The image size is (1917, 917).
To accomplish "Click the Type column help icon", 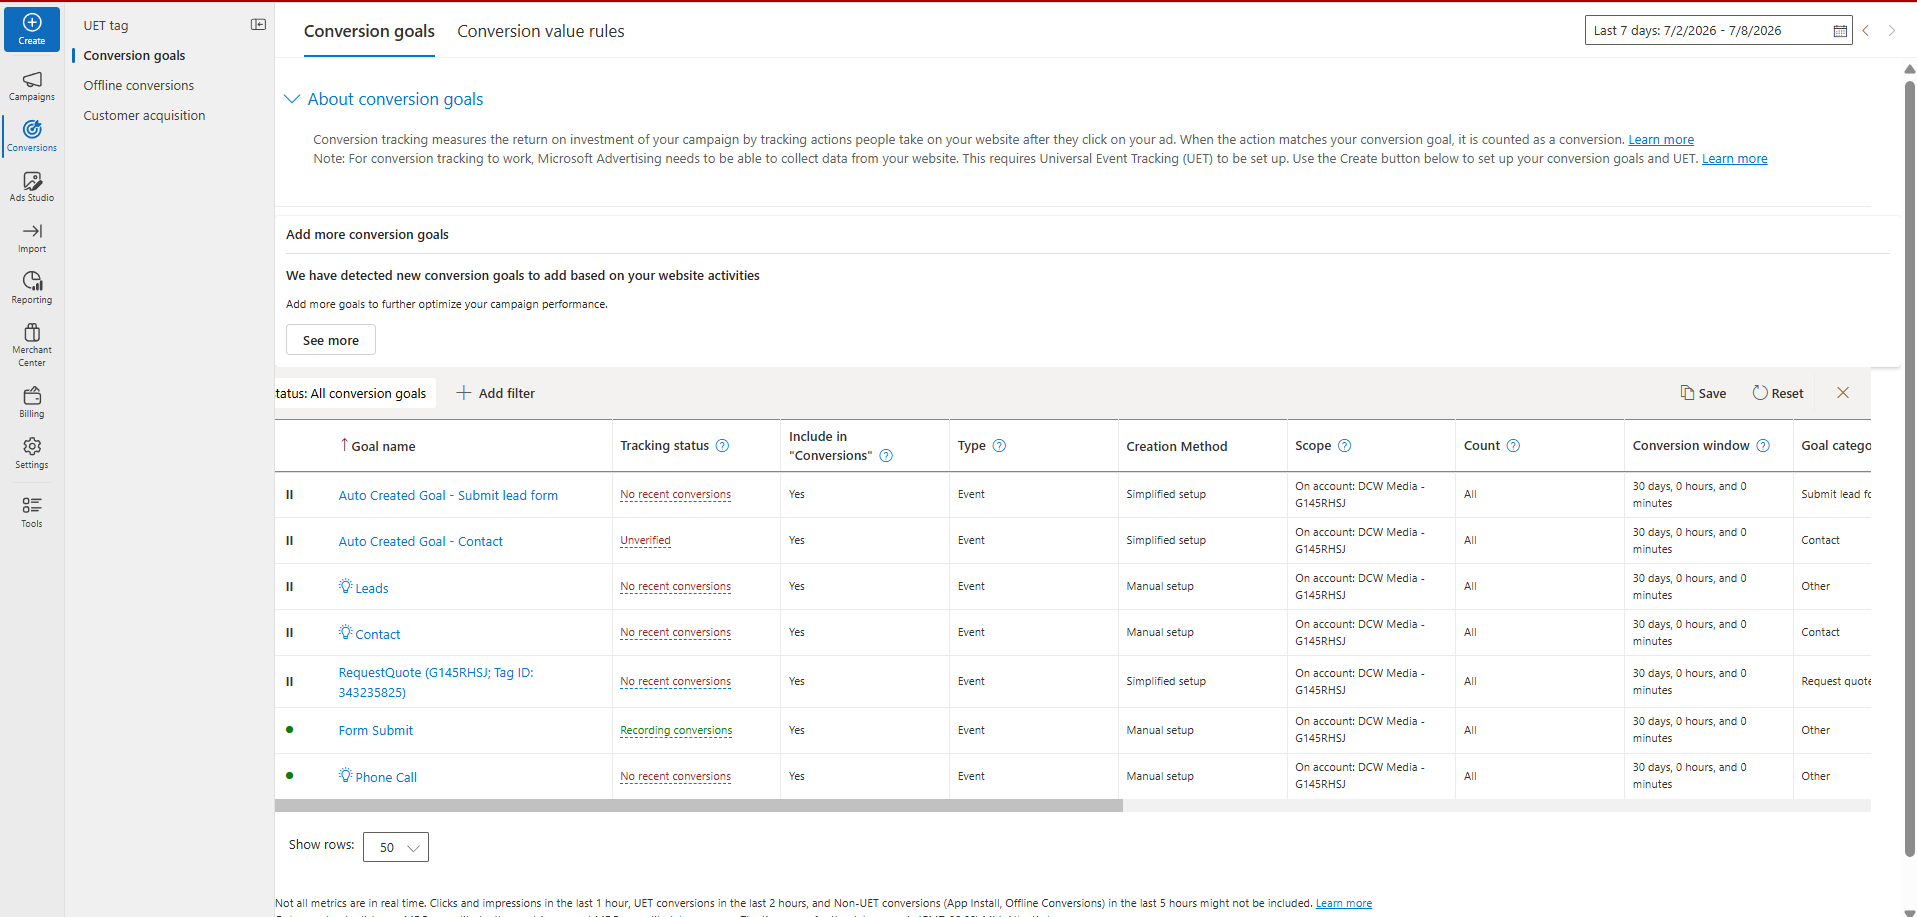I will click(999, 446).
